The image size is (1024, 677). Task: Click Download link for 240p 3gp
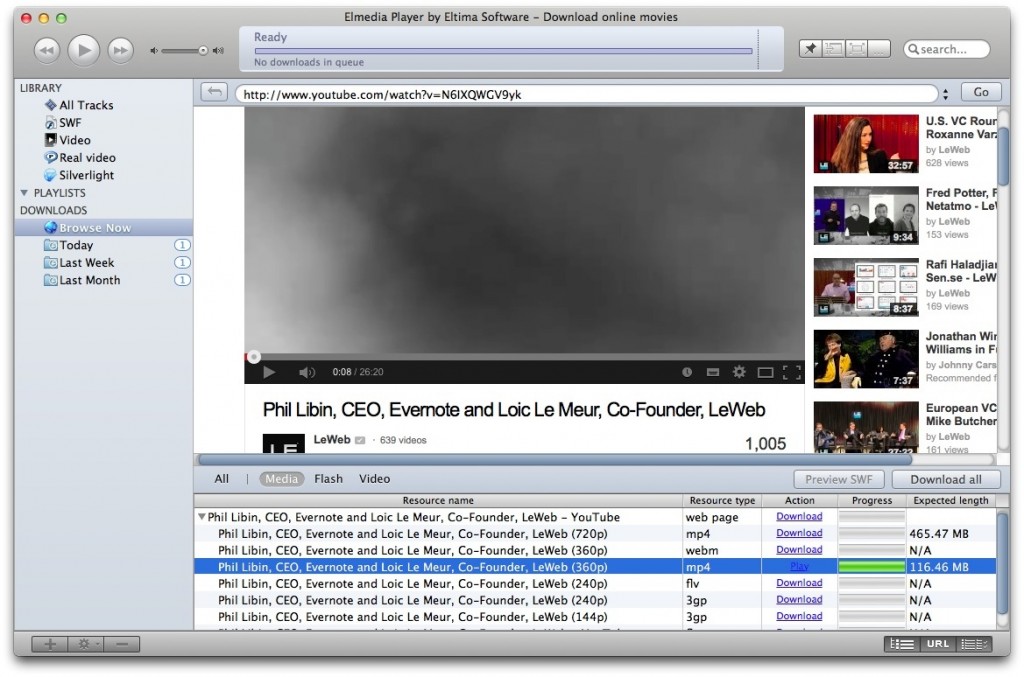click(x=799, y=599)
